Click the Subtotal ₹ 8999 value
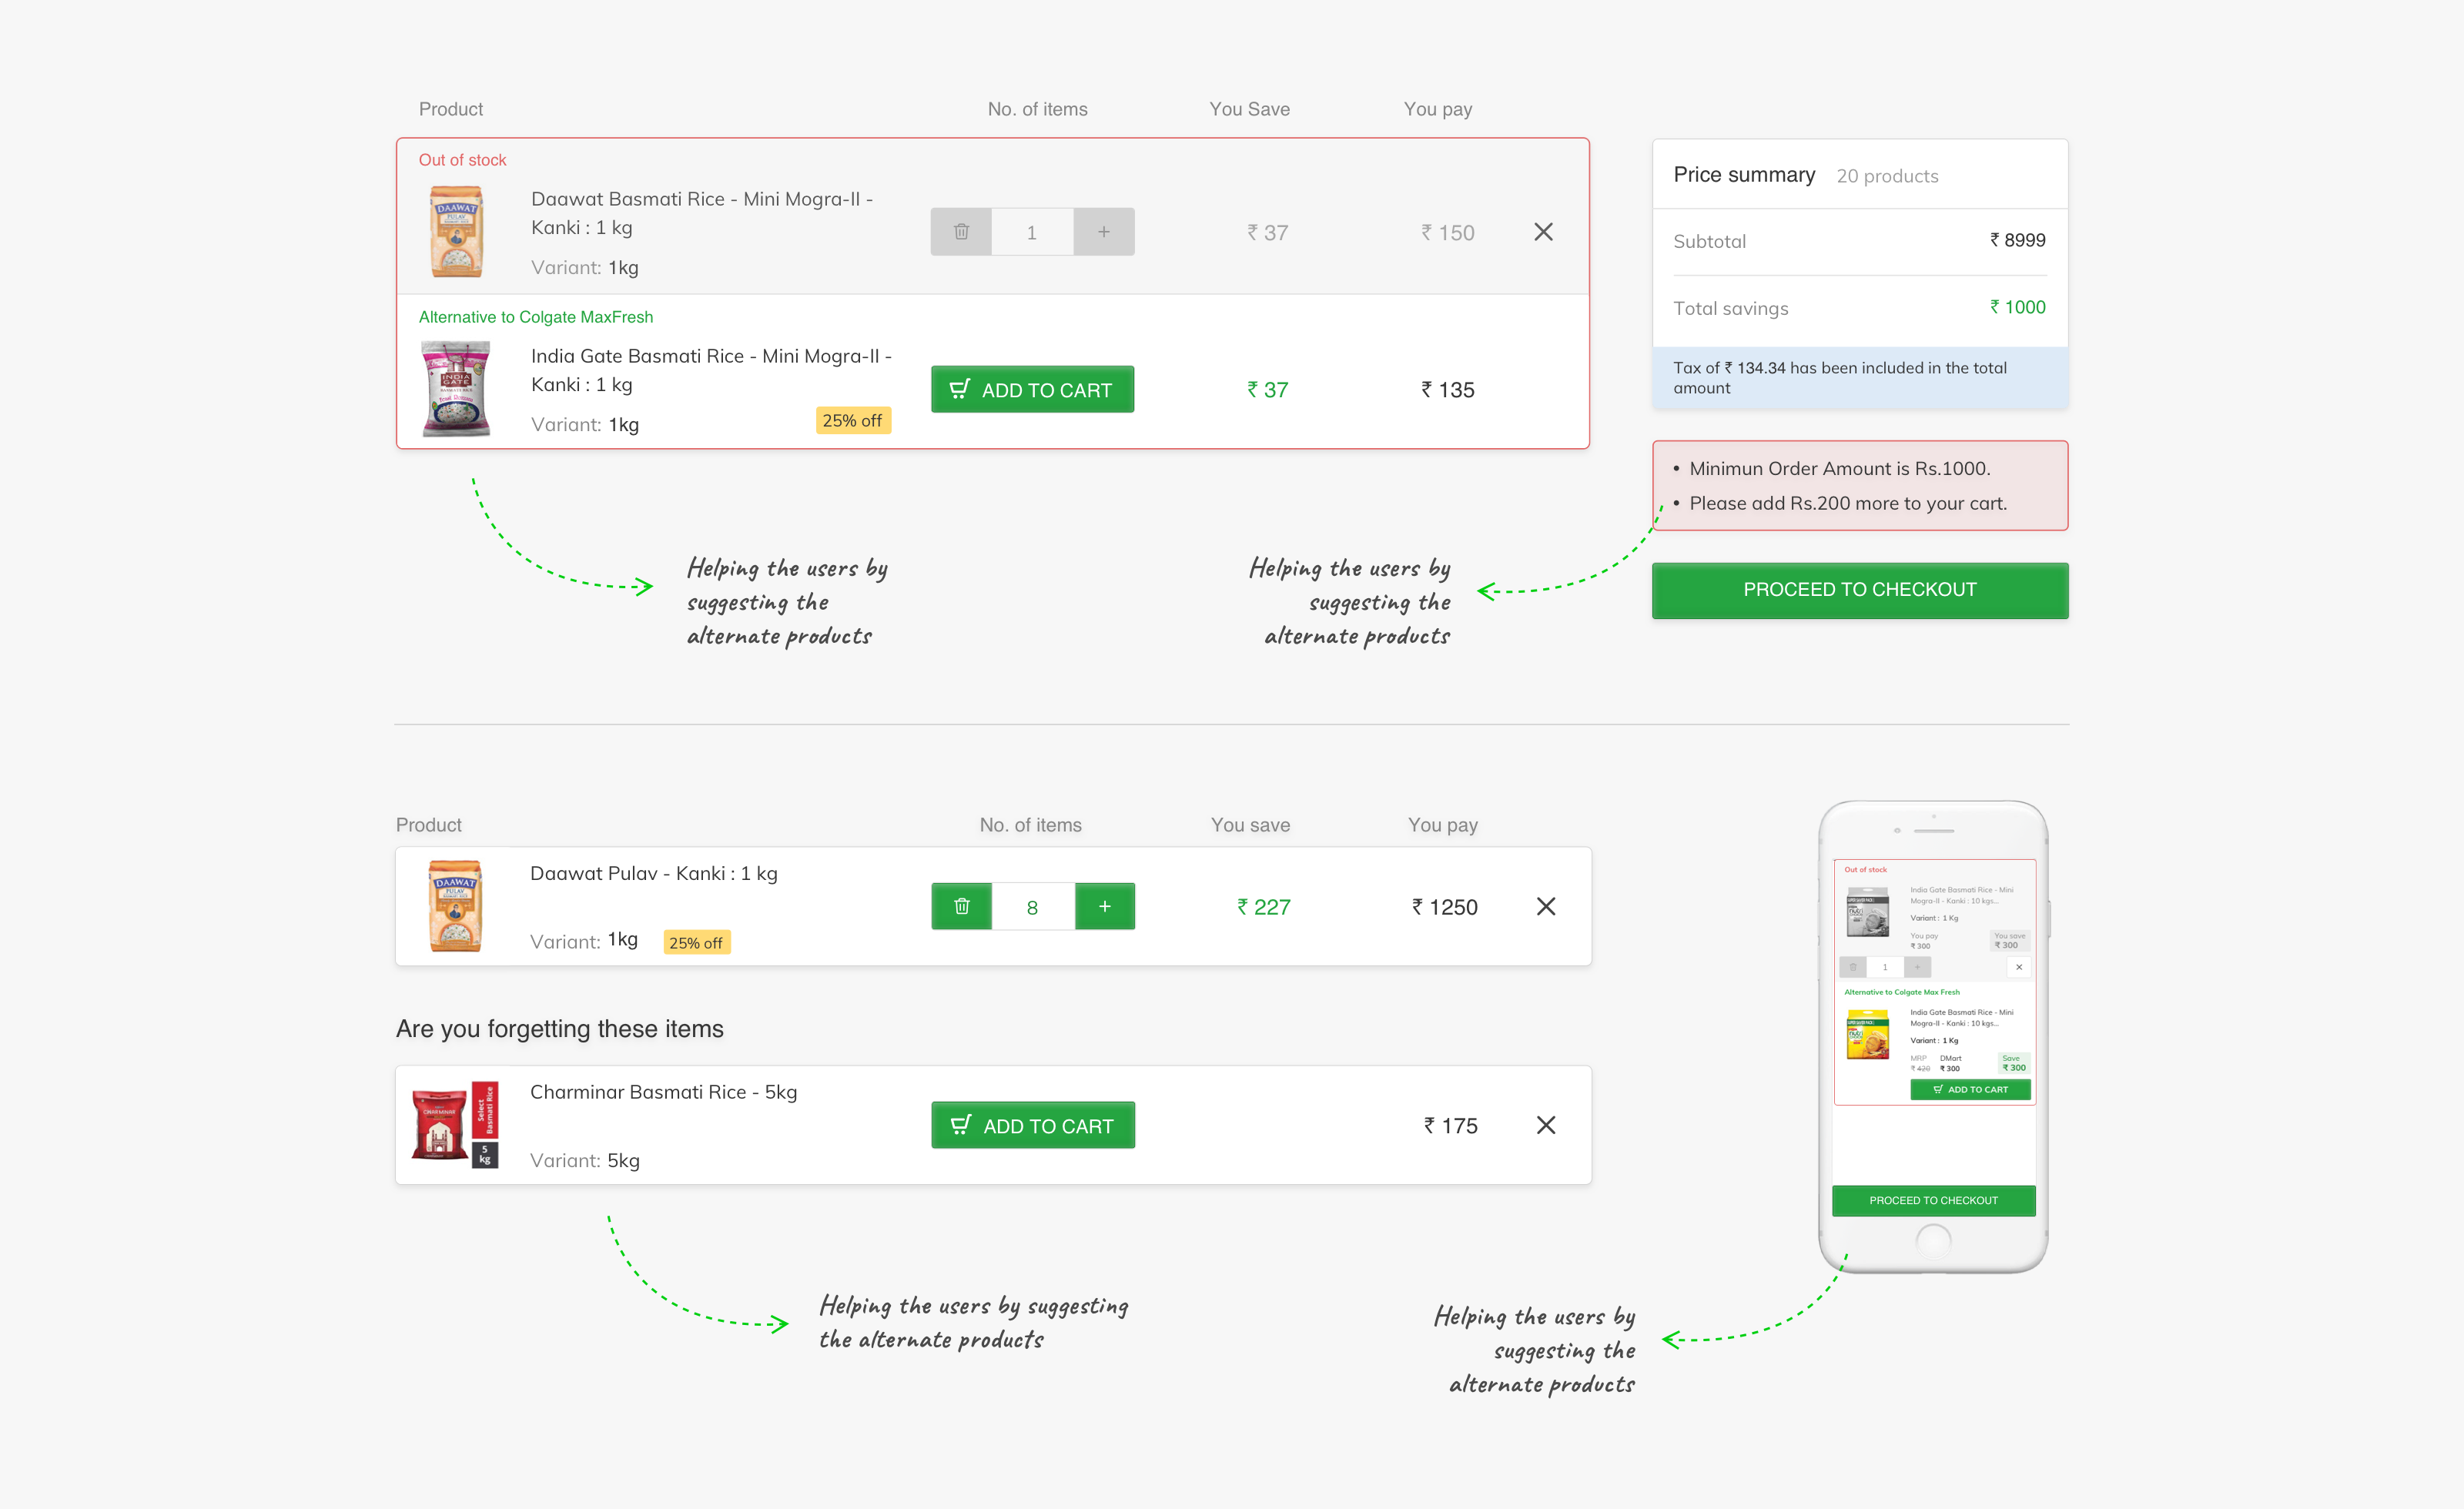This screenshot has width=2464, height=1509. (x=2017, y=240)
